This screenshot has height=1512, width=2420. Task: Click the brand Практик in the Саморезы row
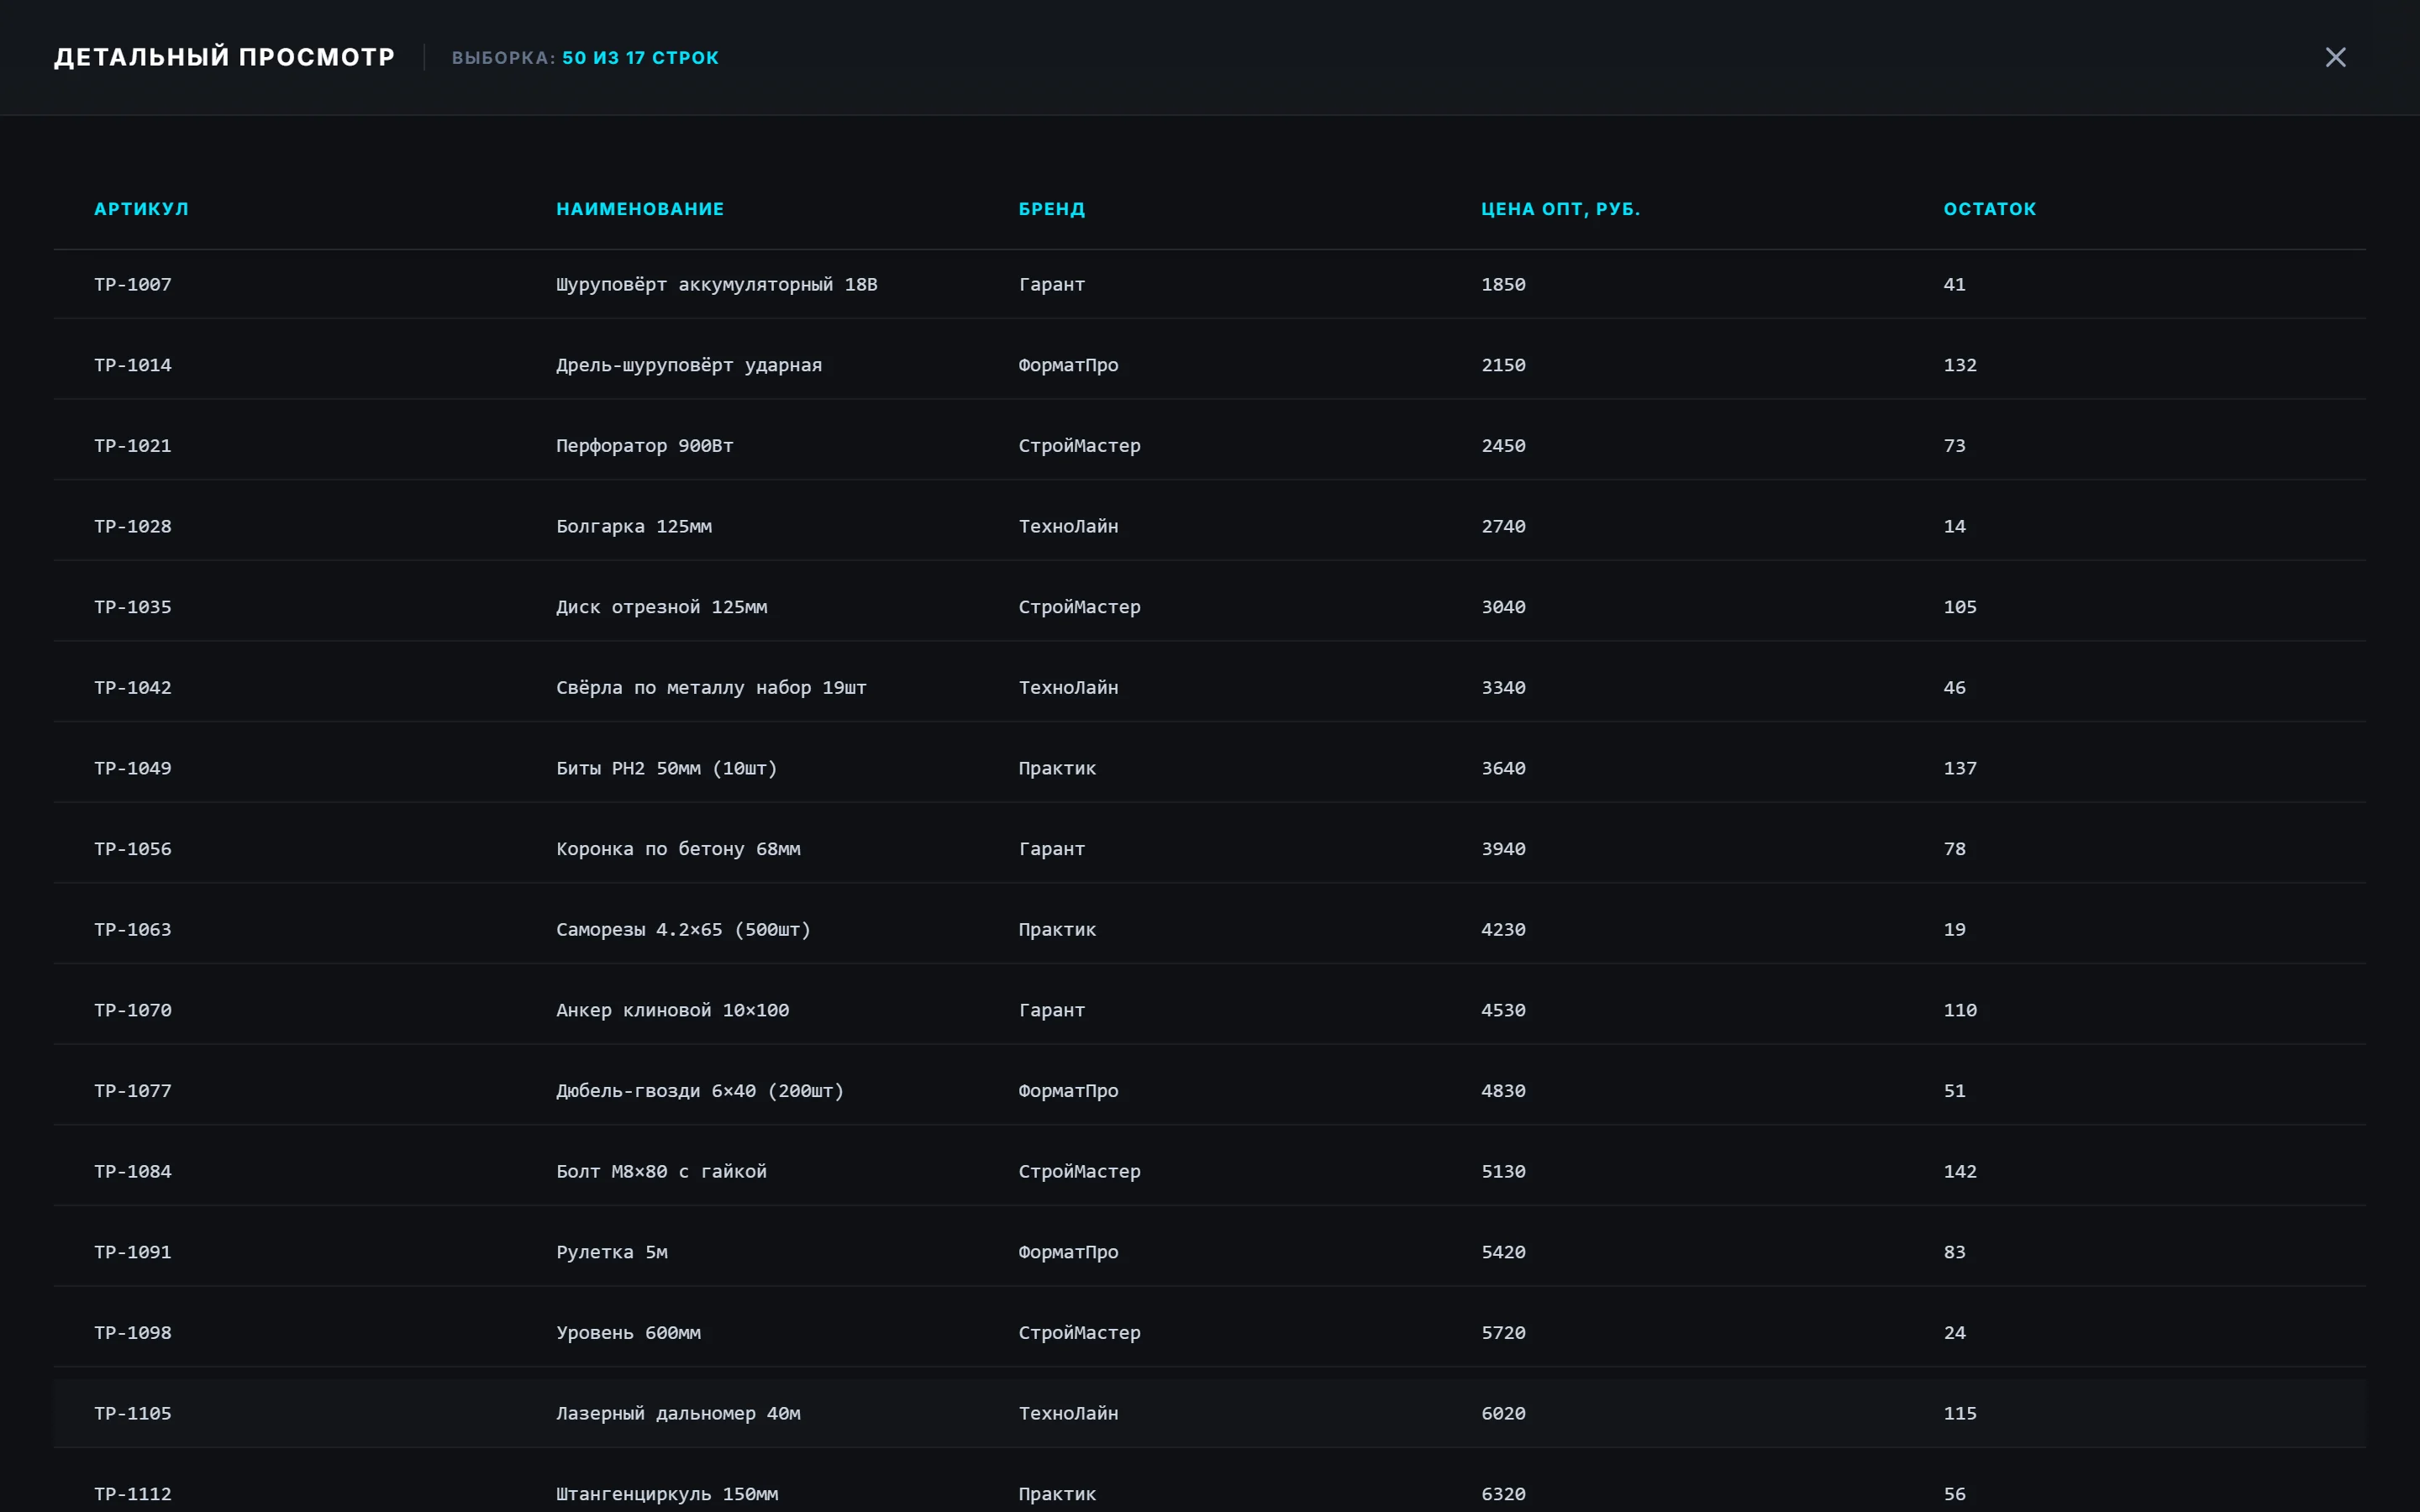[1057, 930]
